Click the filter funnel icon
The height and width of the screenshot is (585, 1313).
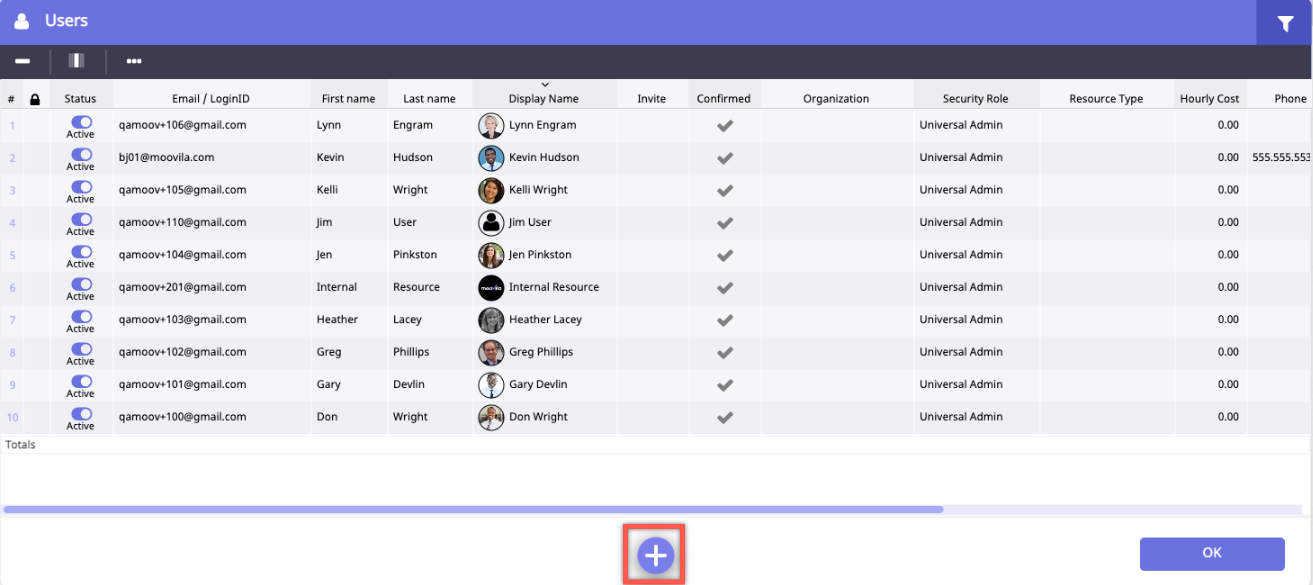pos(1284,23)
